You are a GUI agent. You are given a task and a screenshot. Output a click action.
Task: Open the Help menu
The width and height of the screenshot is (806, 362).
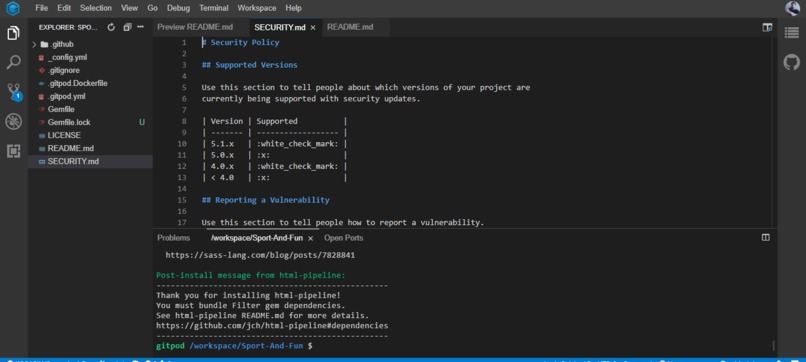294,8
